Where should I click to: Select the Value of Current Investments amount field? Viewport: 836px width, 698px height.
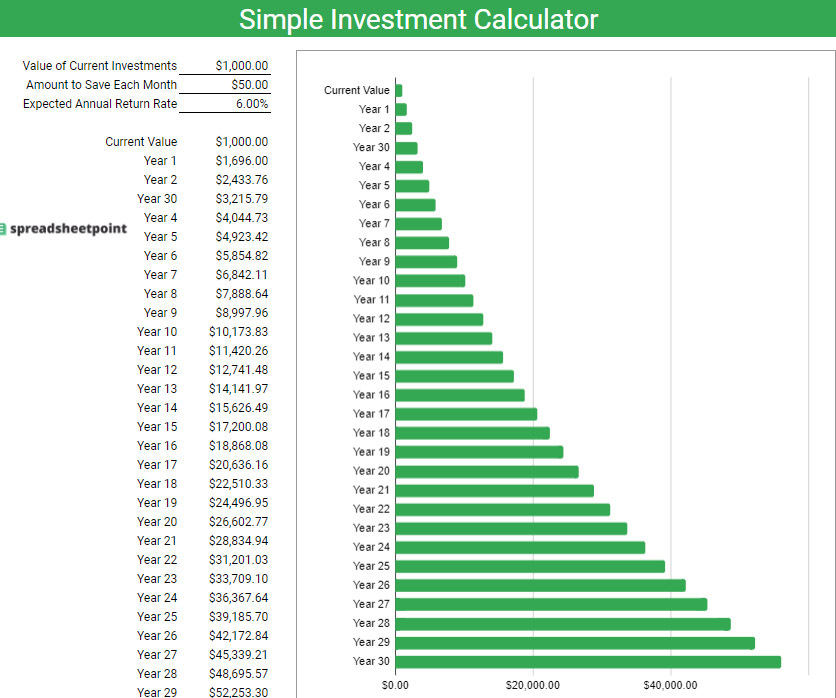241,66
